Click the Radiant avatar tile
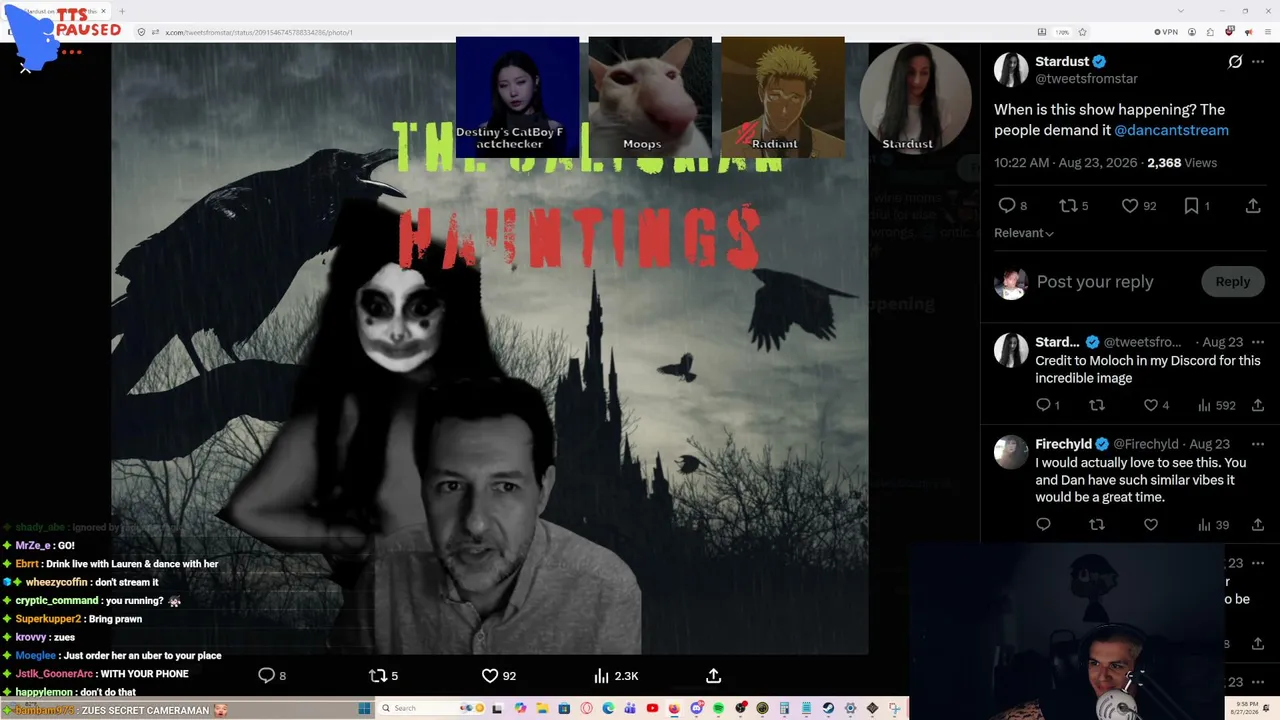This screenshot has width=1280, height=720. tap(783, 97)
